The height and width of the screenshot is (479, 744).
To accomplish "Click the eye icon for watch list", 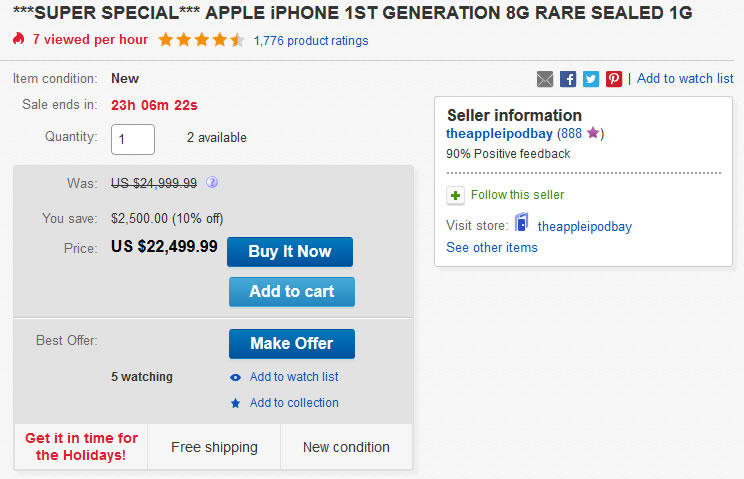I will (x=235, y=377).
